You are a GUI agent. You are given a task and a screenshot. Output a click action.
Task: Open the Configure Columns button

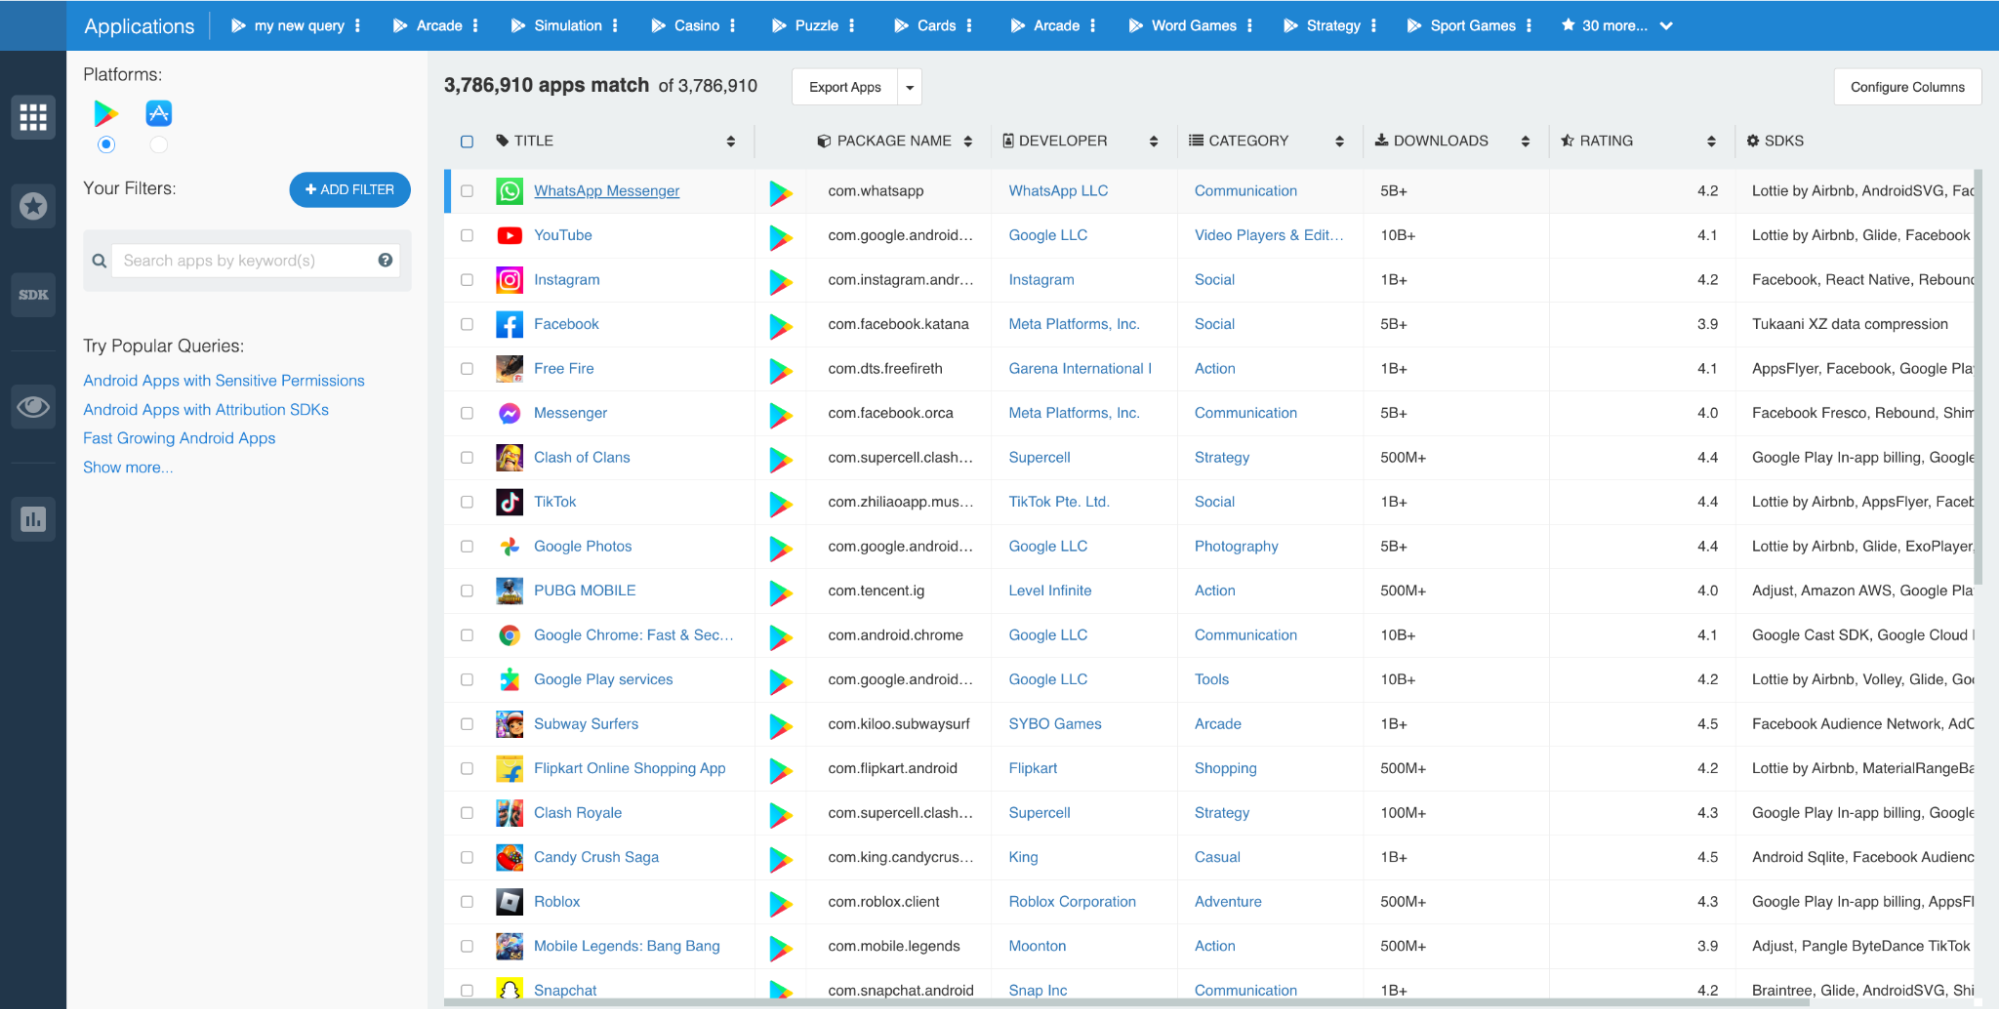pyautogui.click(x=1907, y=87)
